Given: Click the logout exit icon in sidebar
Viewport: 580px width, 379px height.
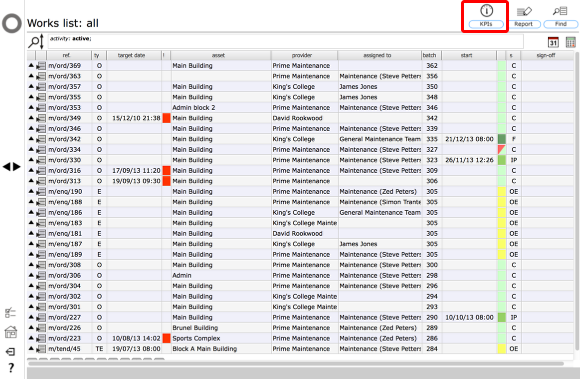Looking at the screenshot, I should coord(10,352).
